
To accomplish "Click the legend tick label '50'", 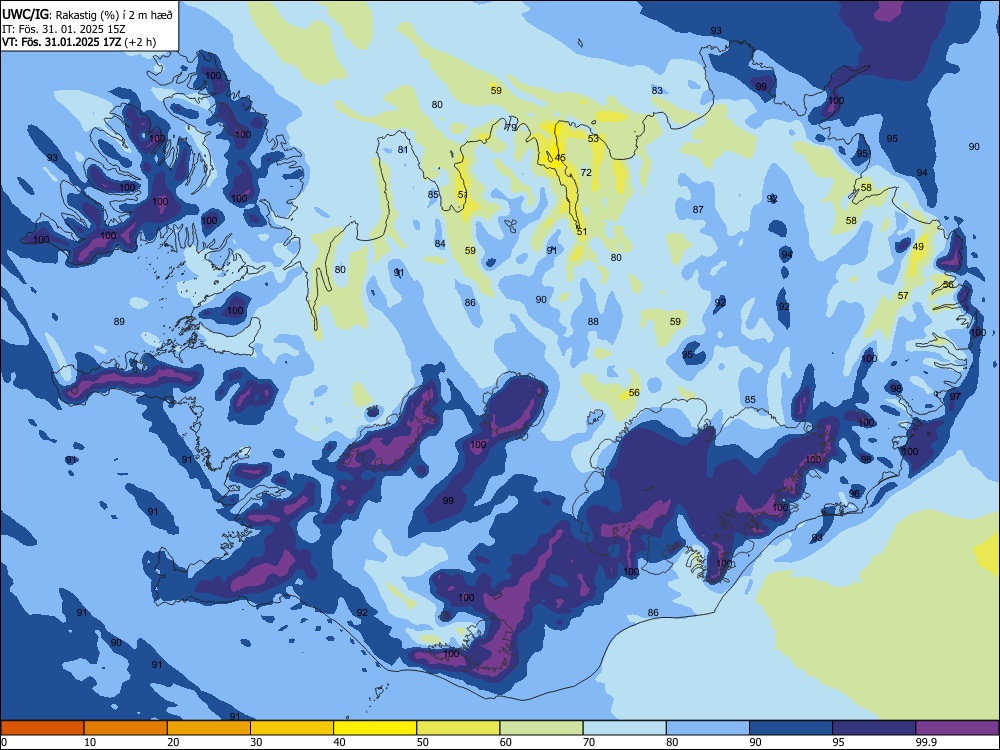I will pos(423,742).
